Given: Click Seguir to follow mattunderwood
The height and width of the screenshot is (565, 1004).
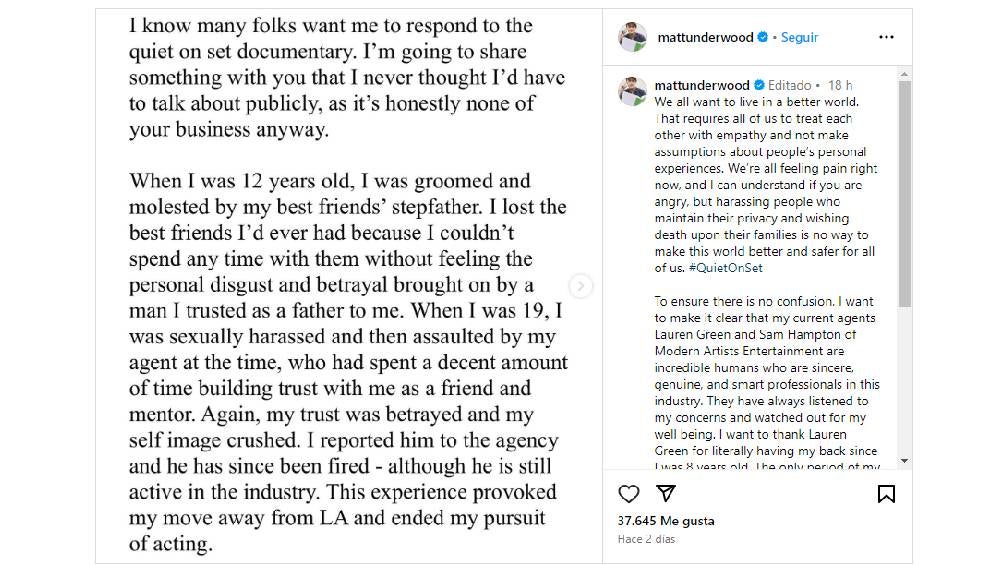Looking at the screenshot, I should (799, 37).
